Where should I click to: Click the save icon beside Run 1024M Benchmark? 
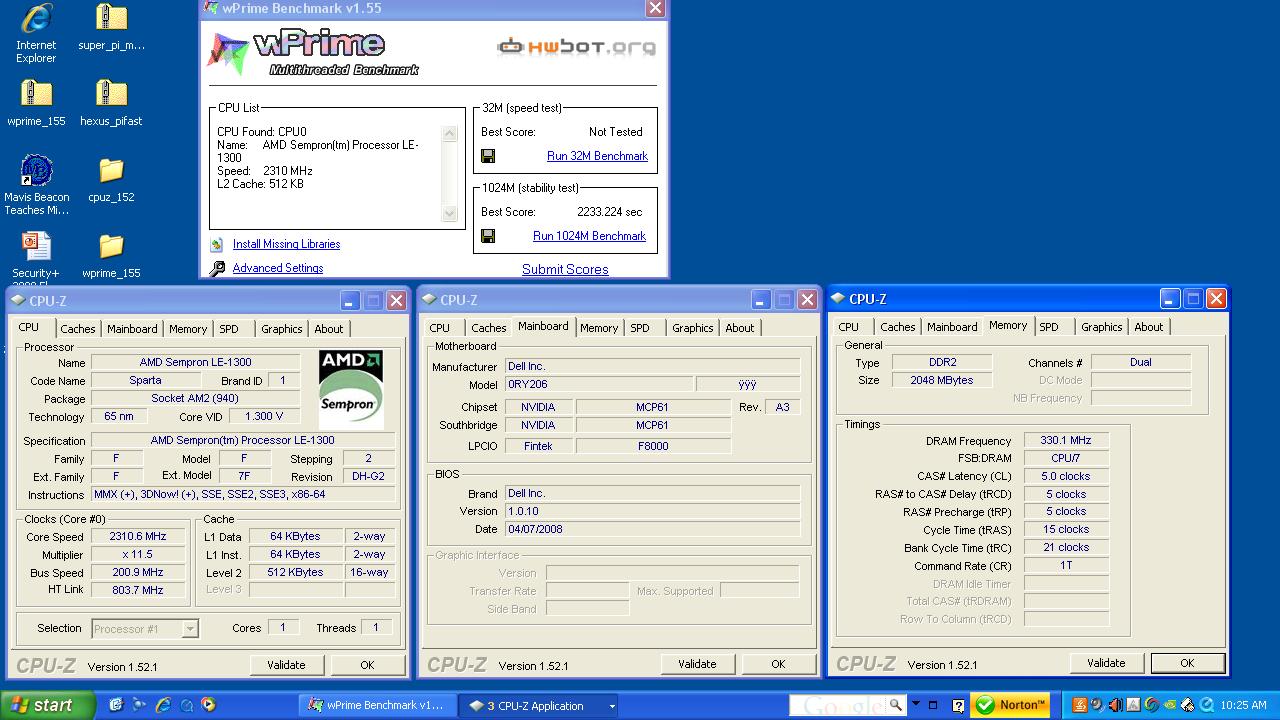[488, 236]
